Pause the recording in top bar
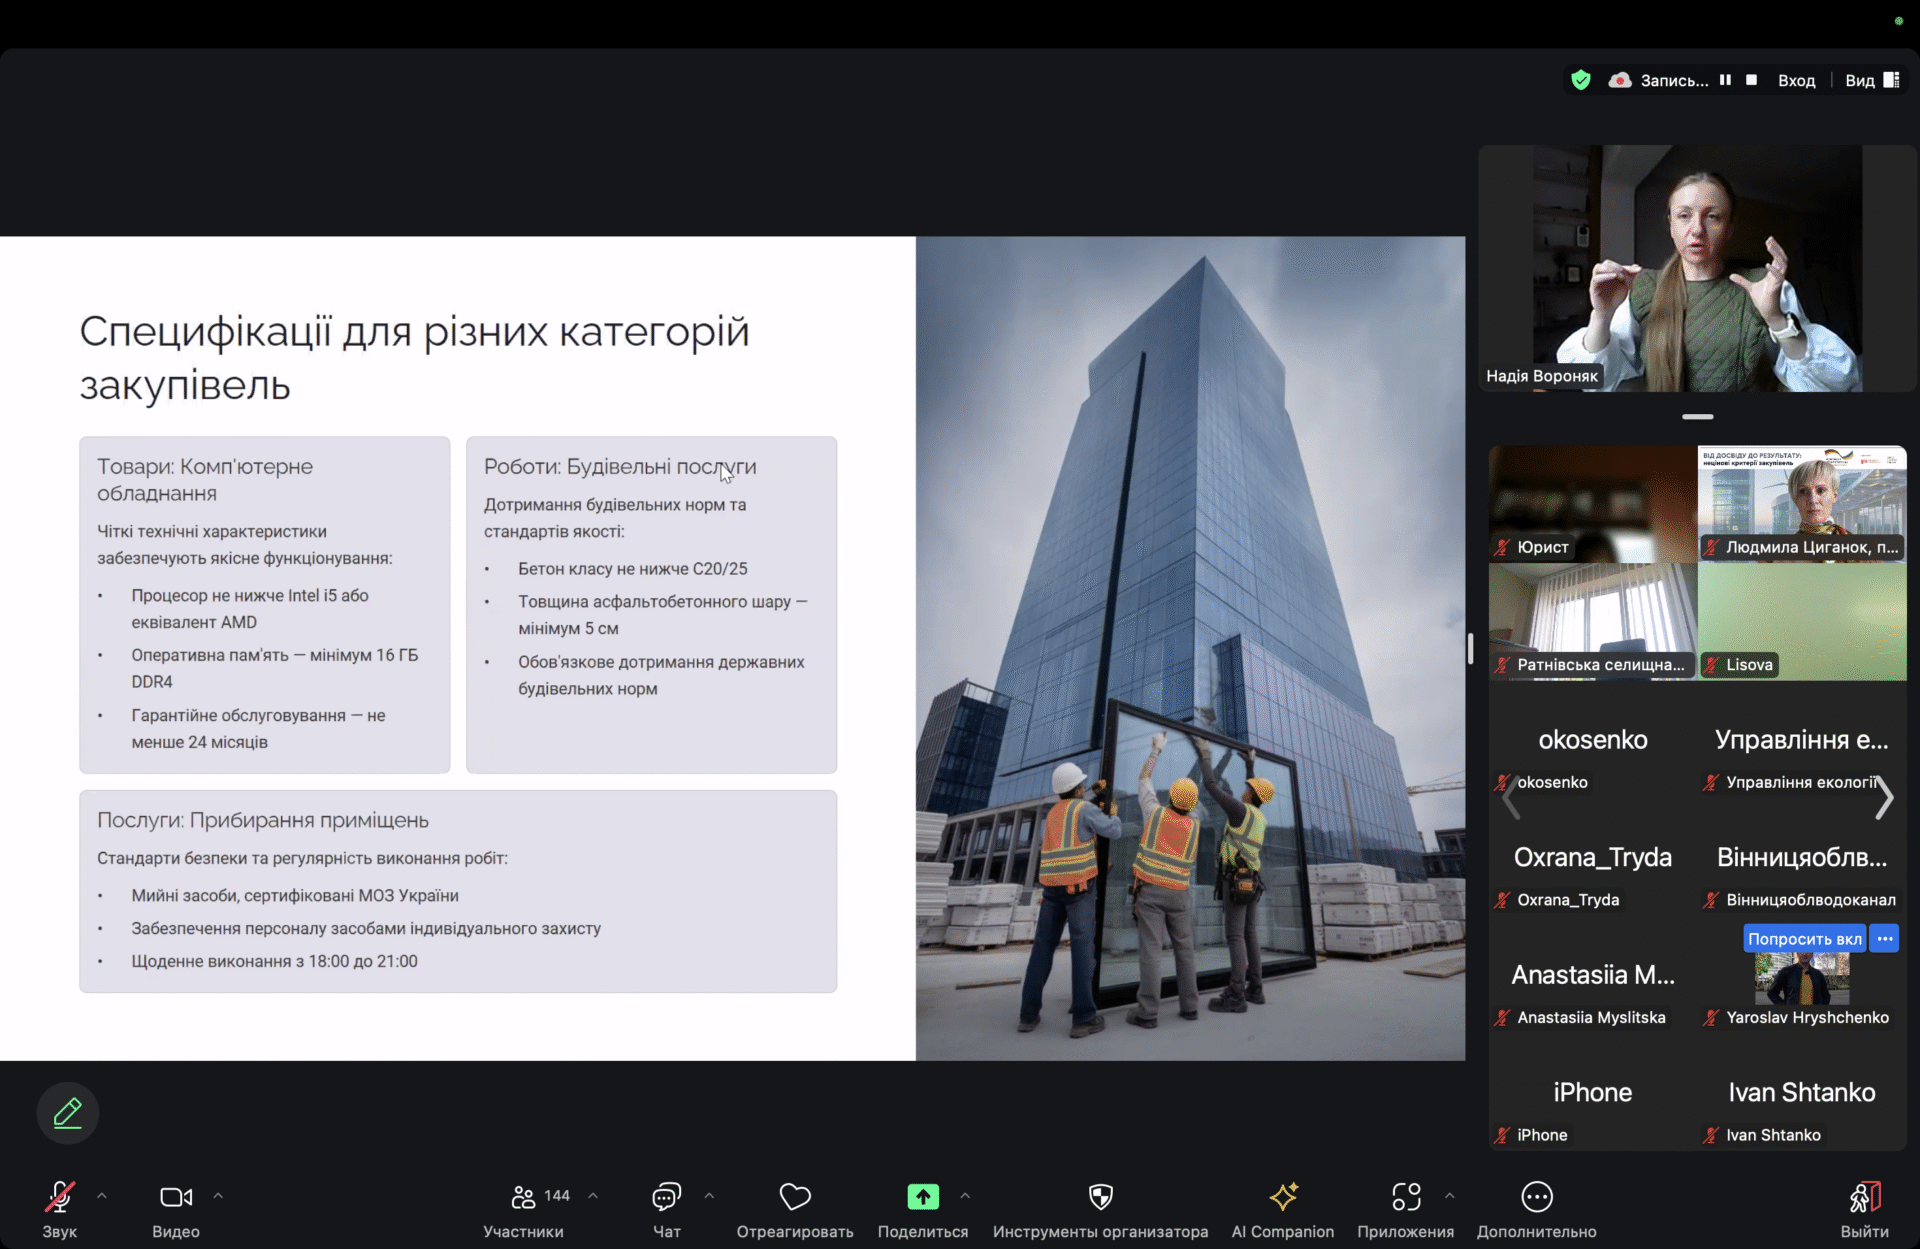This screenshot has width=1920, height=1249. (x=1725, y=80)
